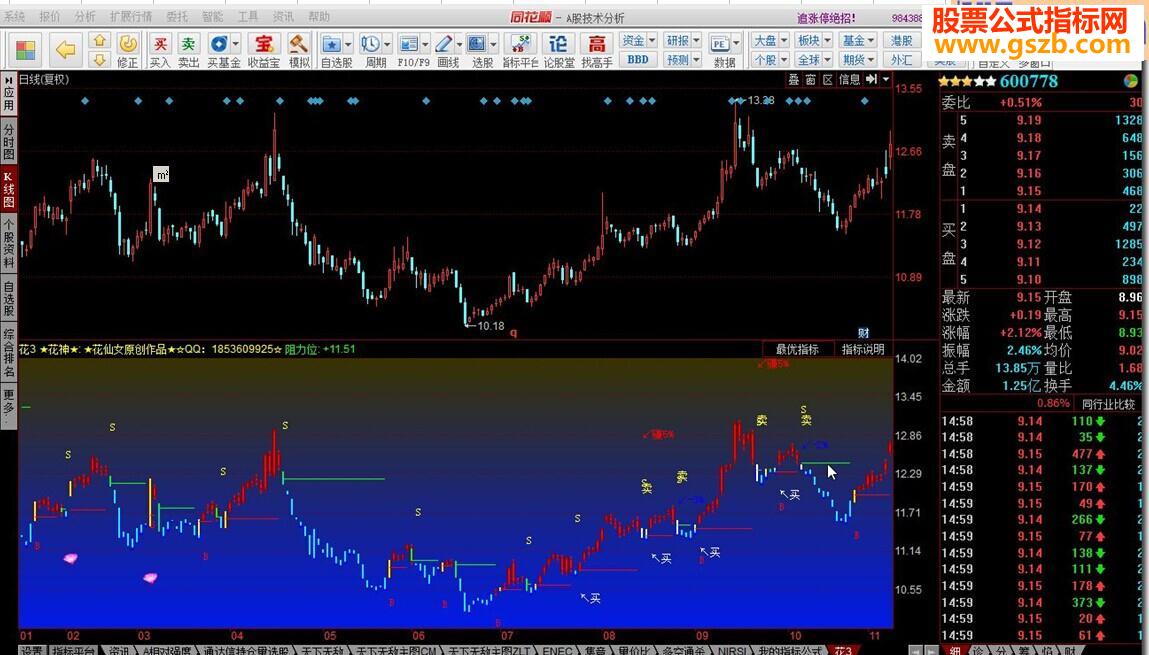Click the 外汇 button
This screenshot has height=655, width=1149.
tap(901, 59)
